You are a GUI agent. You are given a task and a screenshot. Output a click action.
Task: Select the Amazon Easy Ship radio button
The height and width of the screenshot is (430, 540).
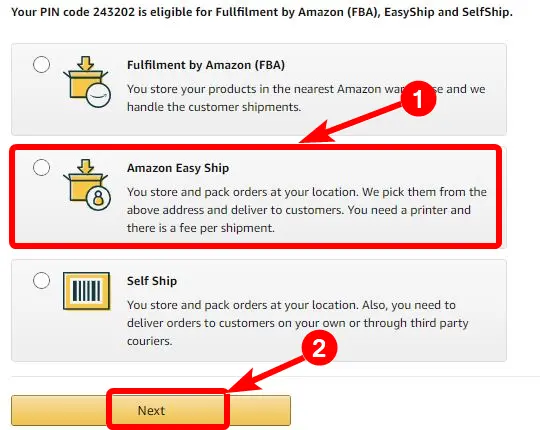pyautogui.click(x=41, y=168)
